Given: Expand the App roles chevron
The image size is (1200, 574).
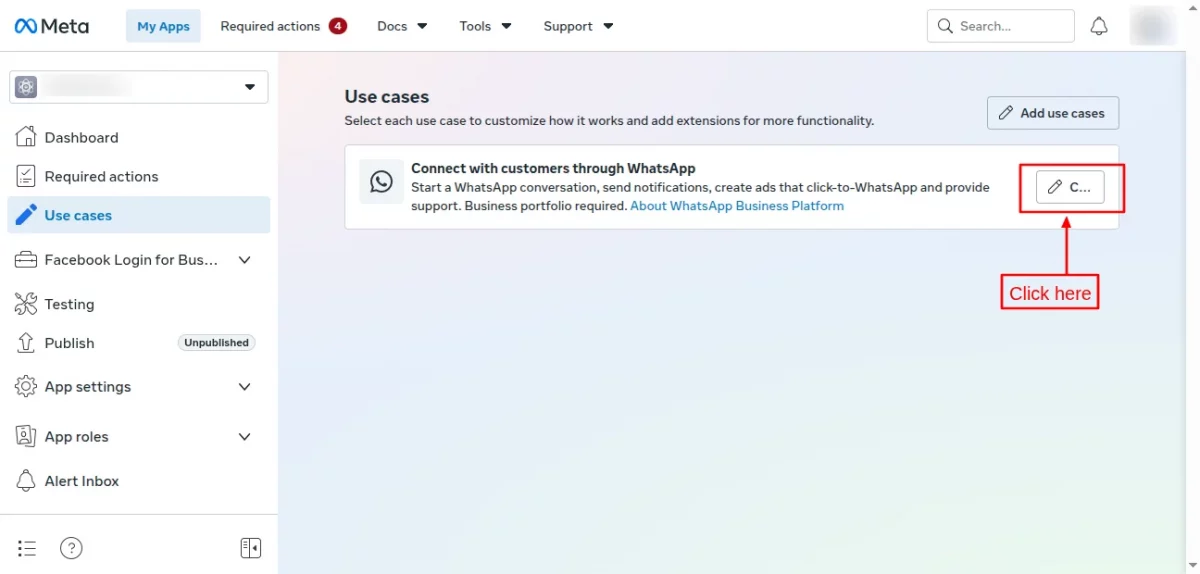Looking at the screenshot, I should (x=244, y=437).
